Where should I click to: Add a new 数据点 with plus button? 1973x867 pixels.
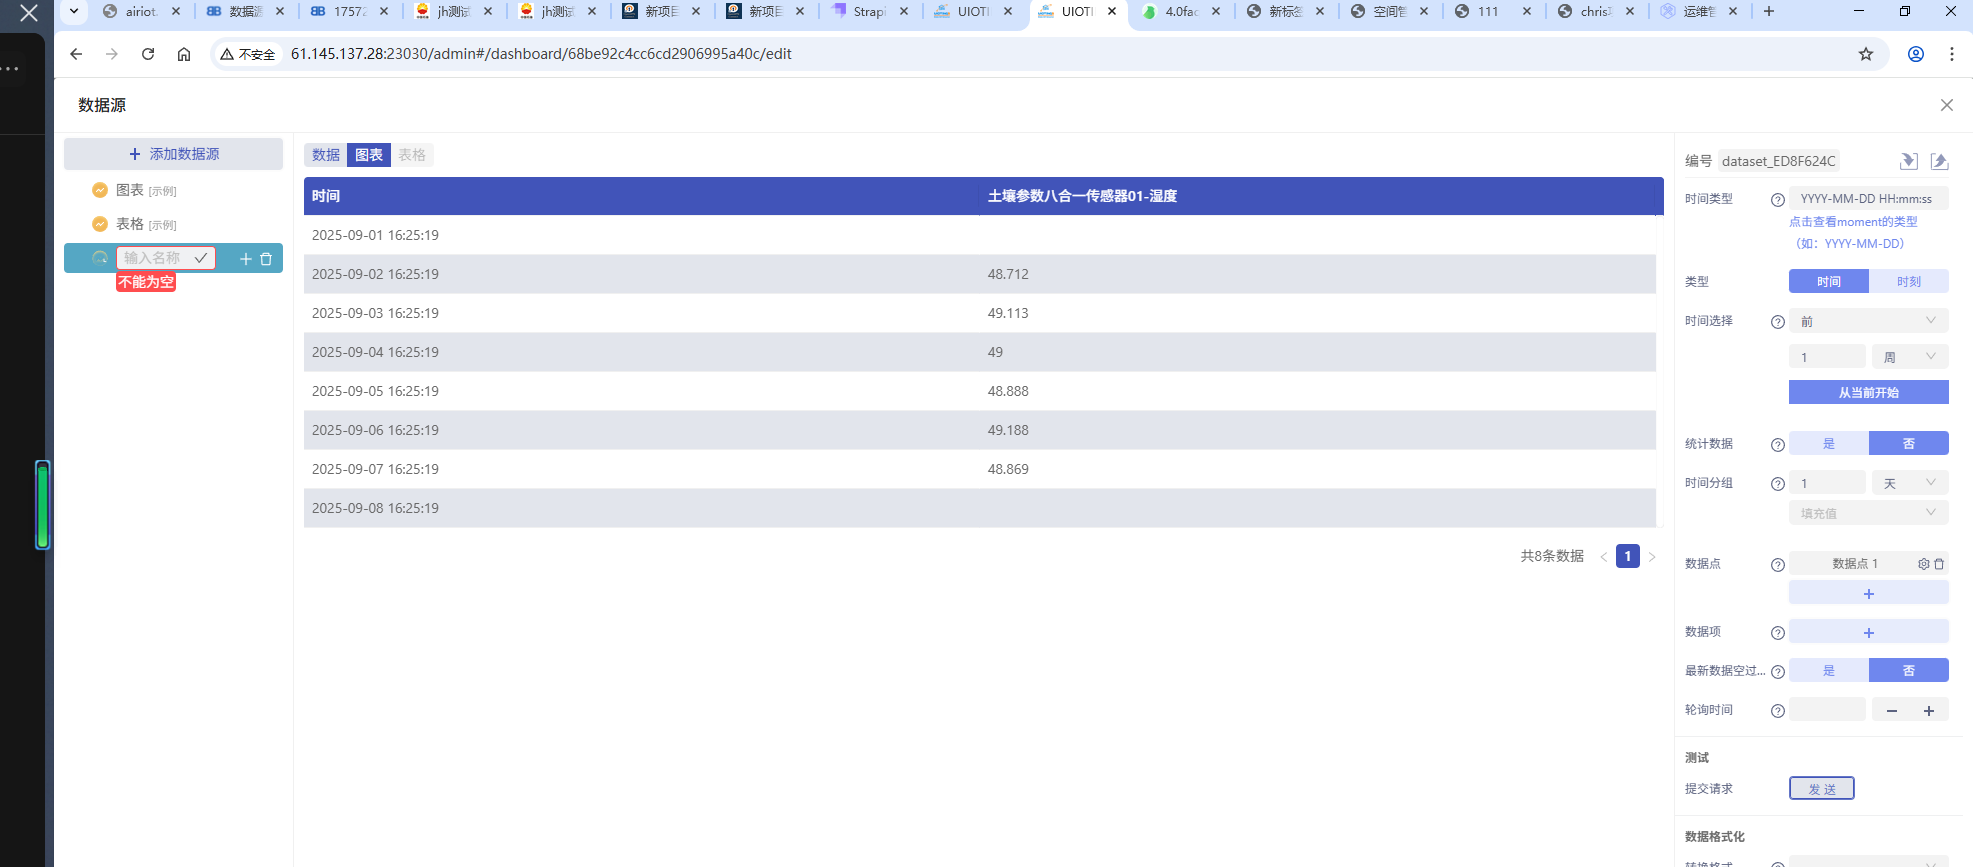[1868, 594]
